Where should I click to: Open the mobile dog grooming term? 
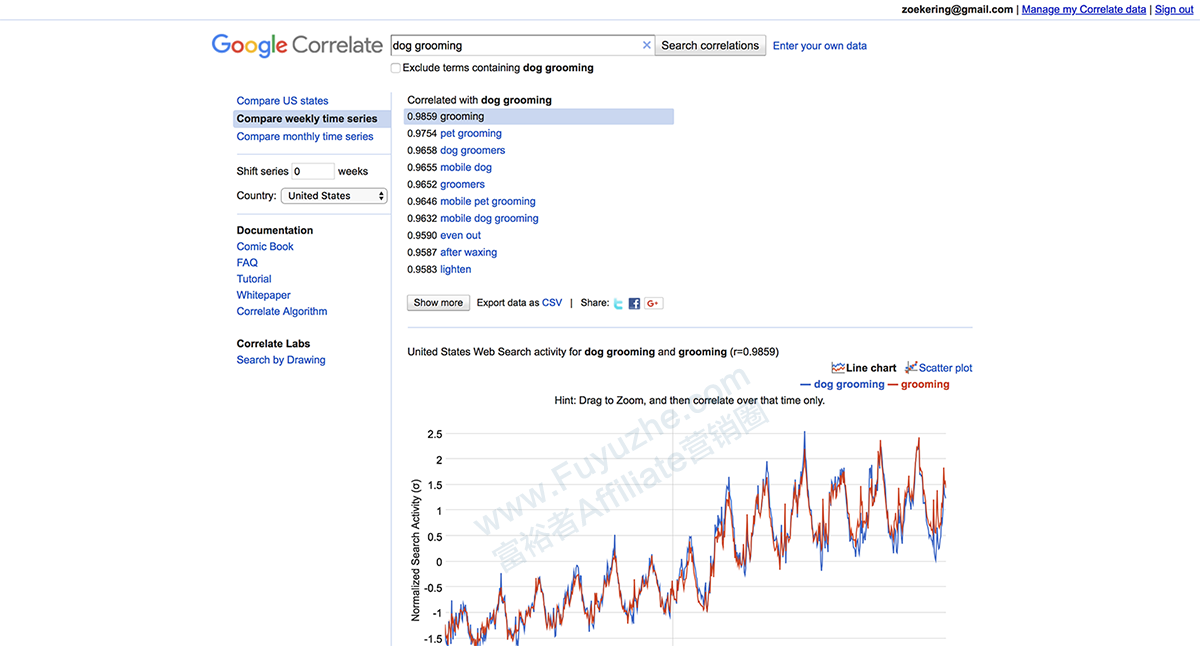489,219
